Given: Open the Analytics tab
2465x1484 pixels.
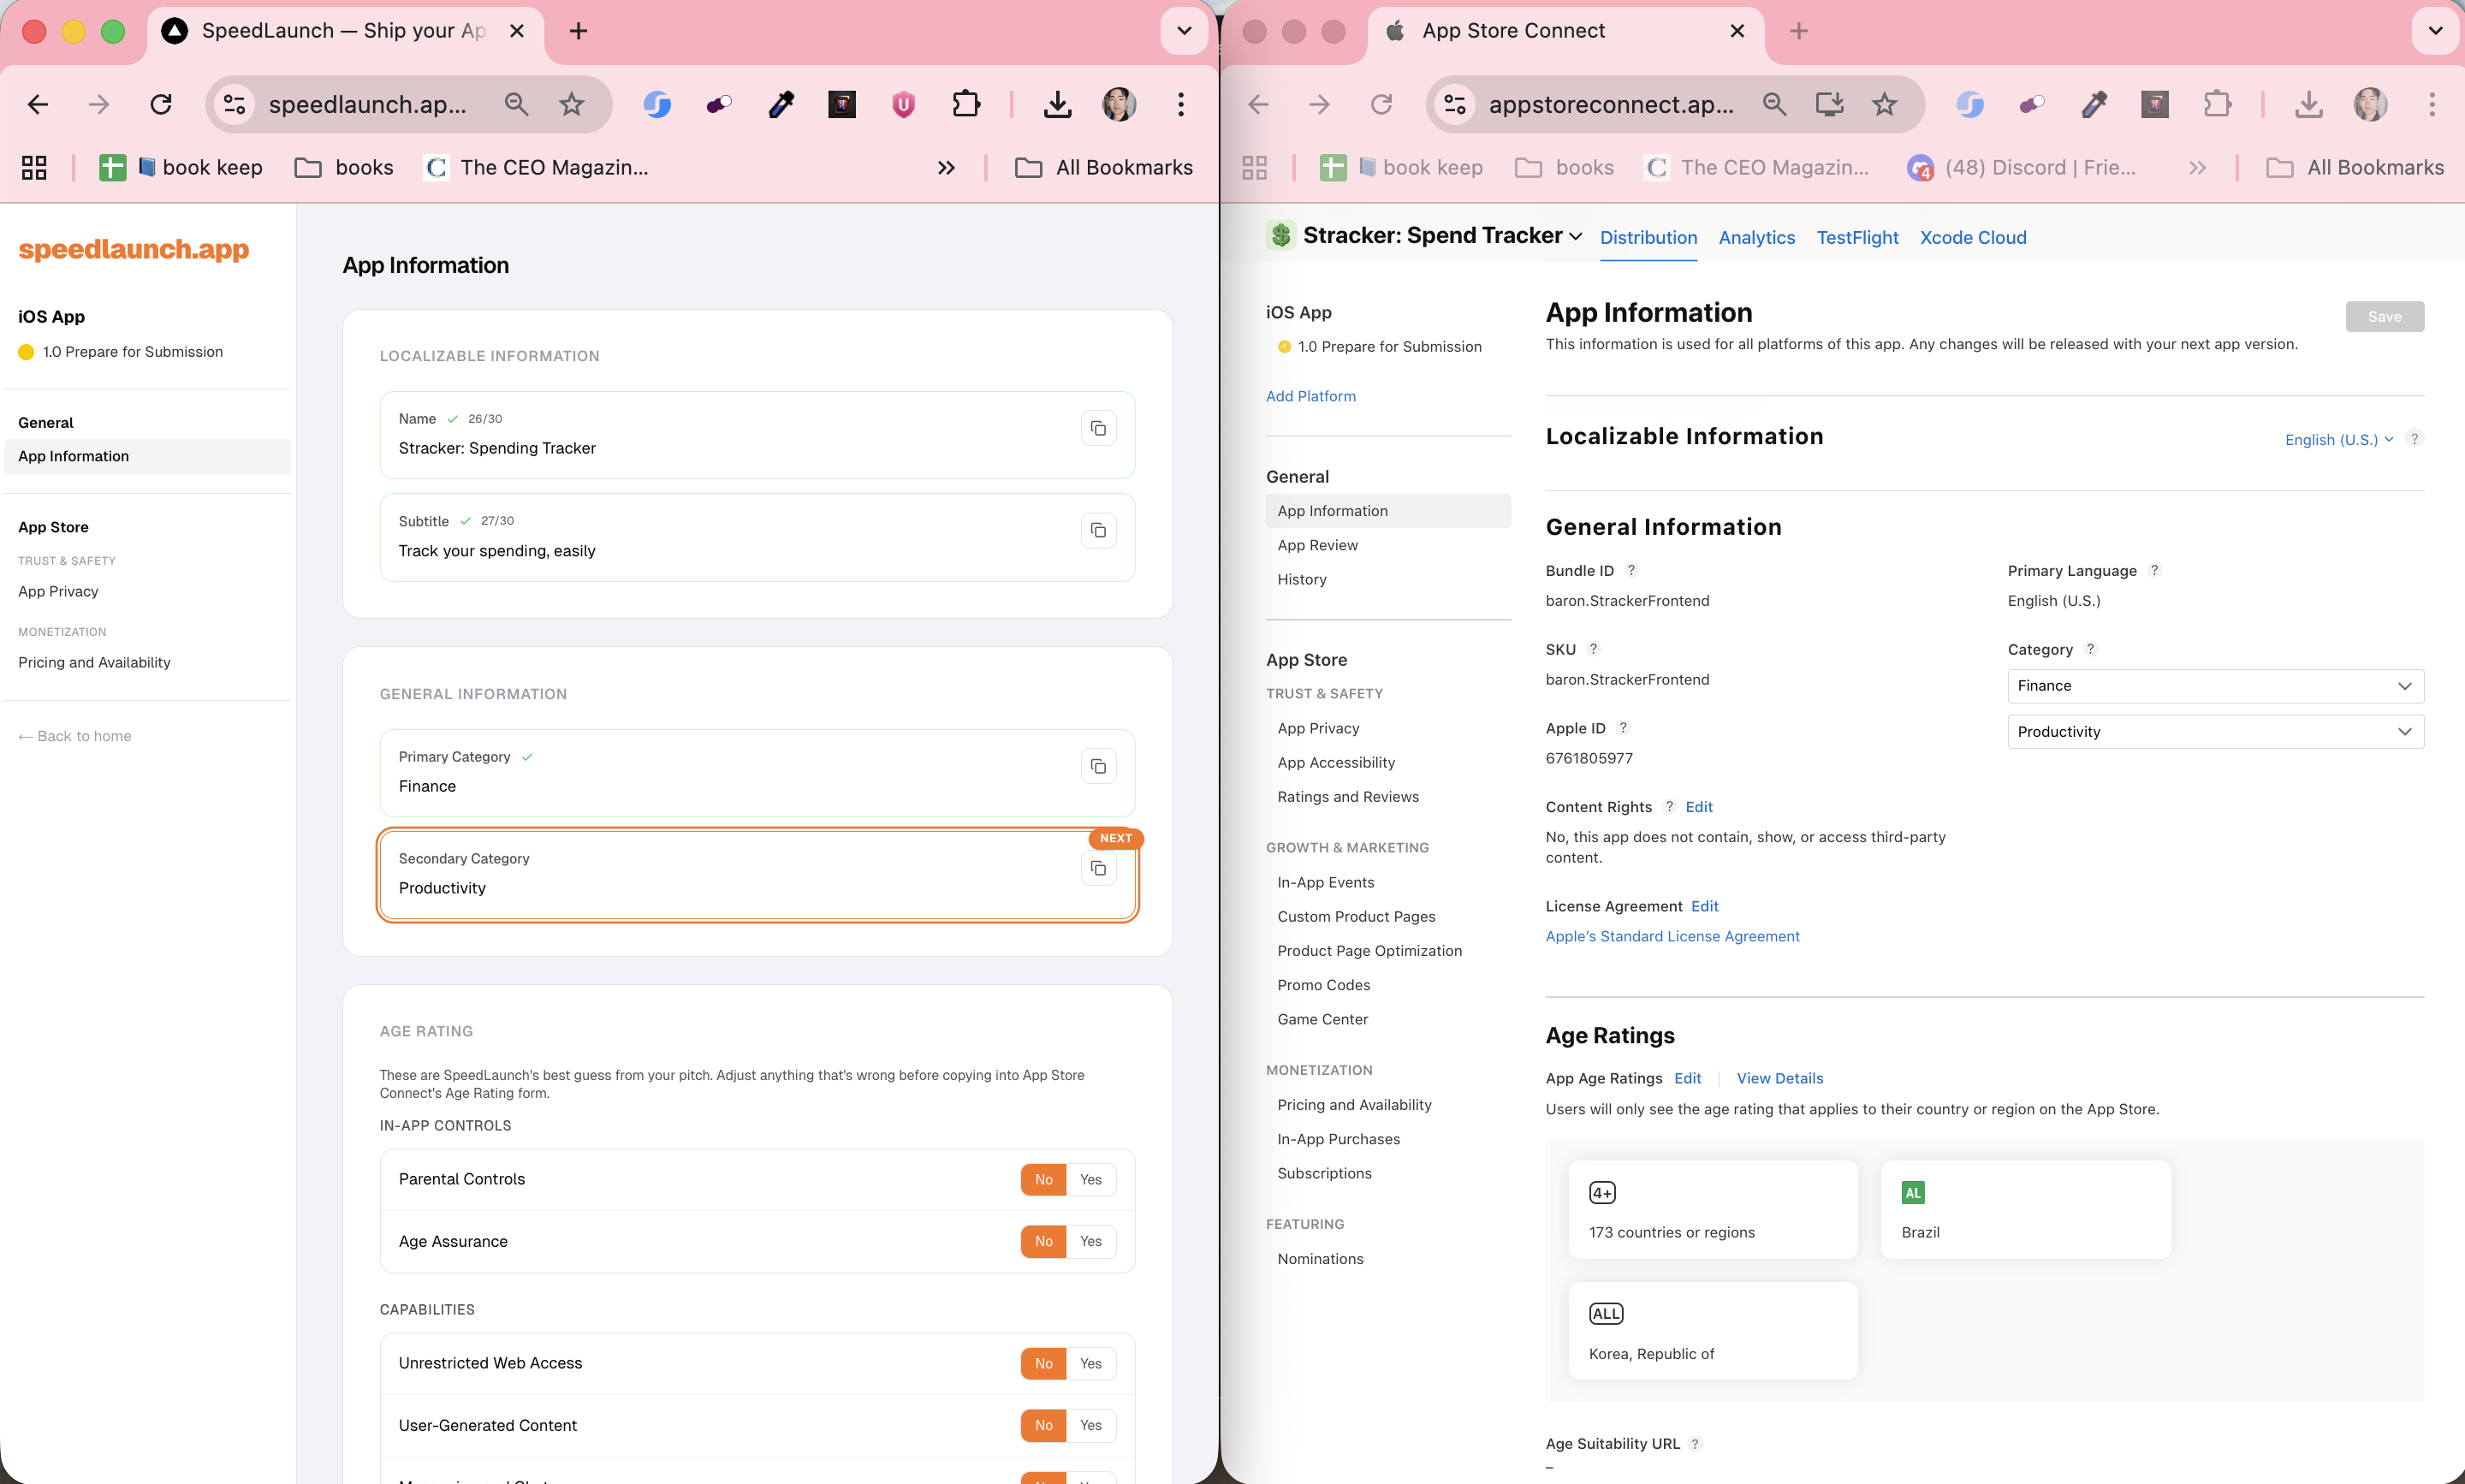Looking at the screenshot, I should [1756, 238].
